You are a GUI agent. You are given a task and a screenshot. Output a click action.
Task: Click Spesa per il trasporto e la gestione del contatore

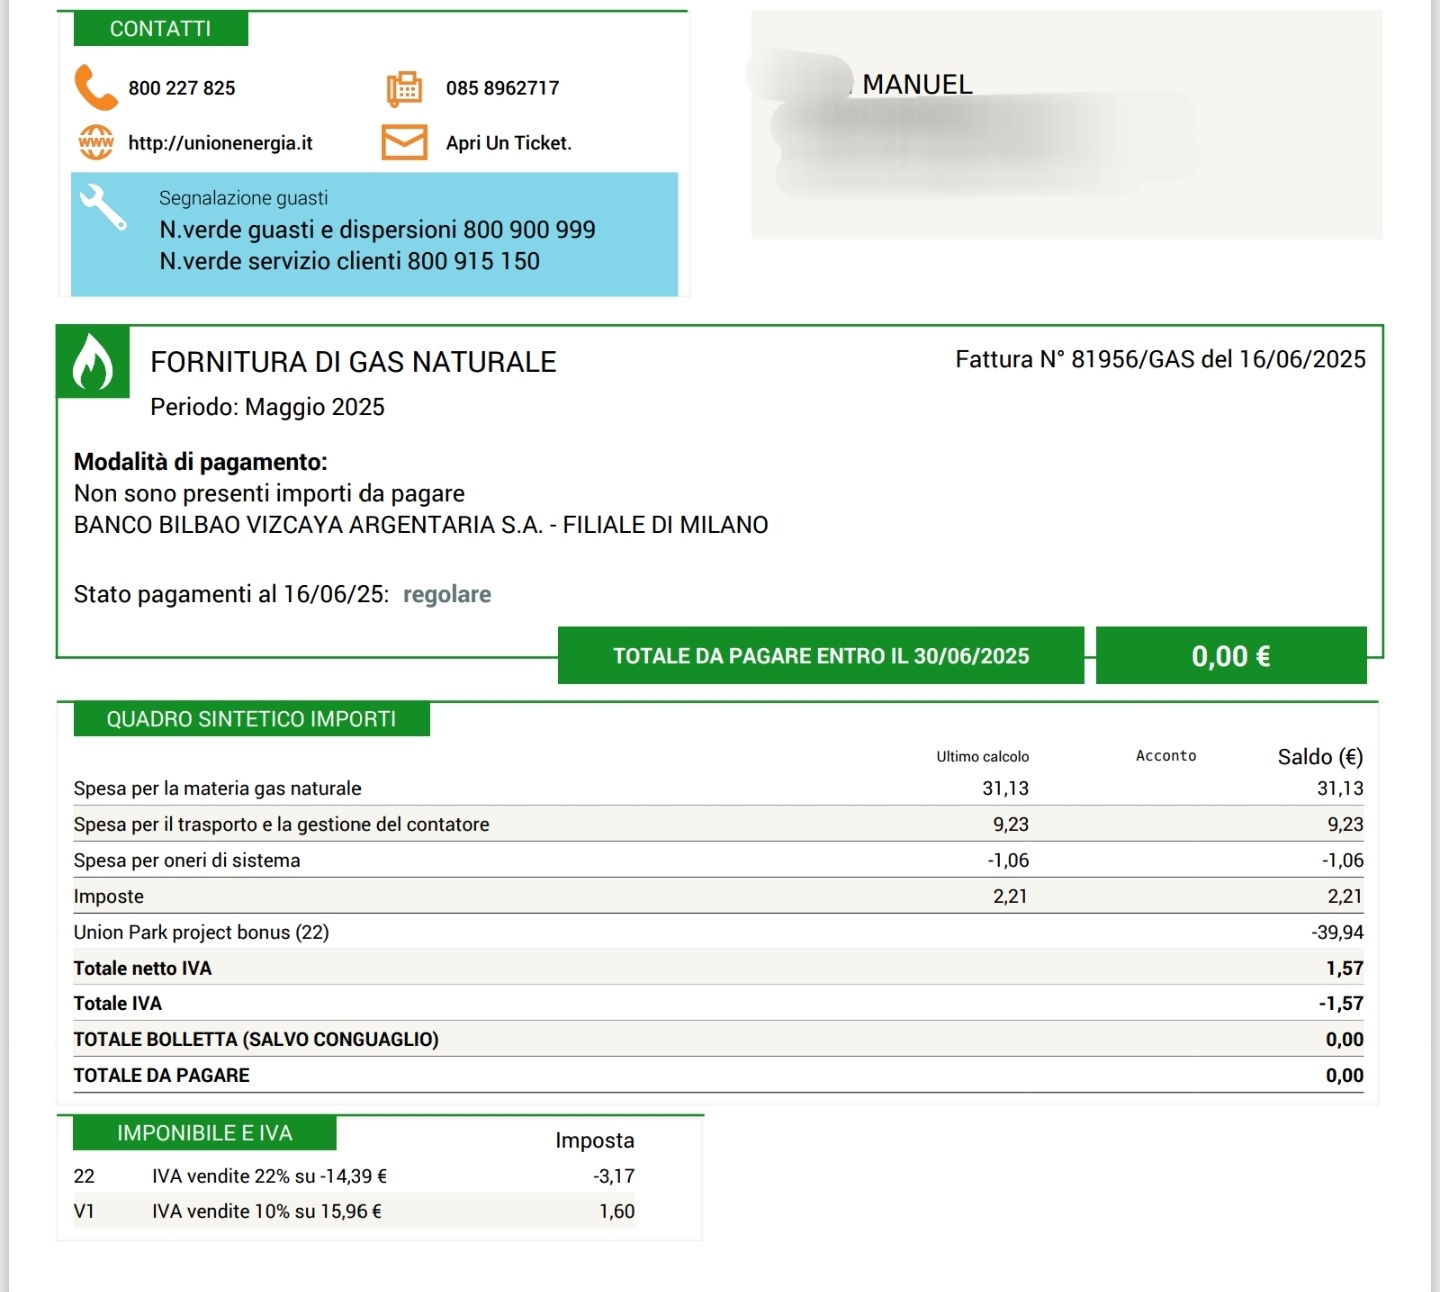281,824
